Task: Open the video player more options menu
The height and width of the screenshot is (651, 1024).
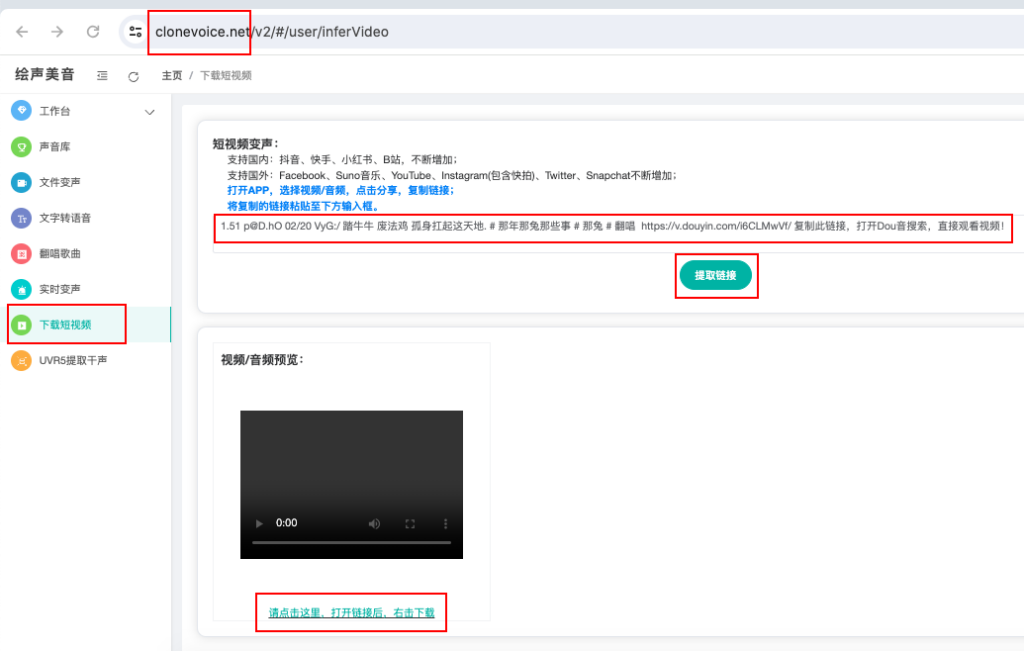Action: tap(445, 524)
